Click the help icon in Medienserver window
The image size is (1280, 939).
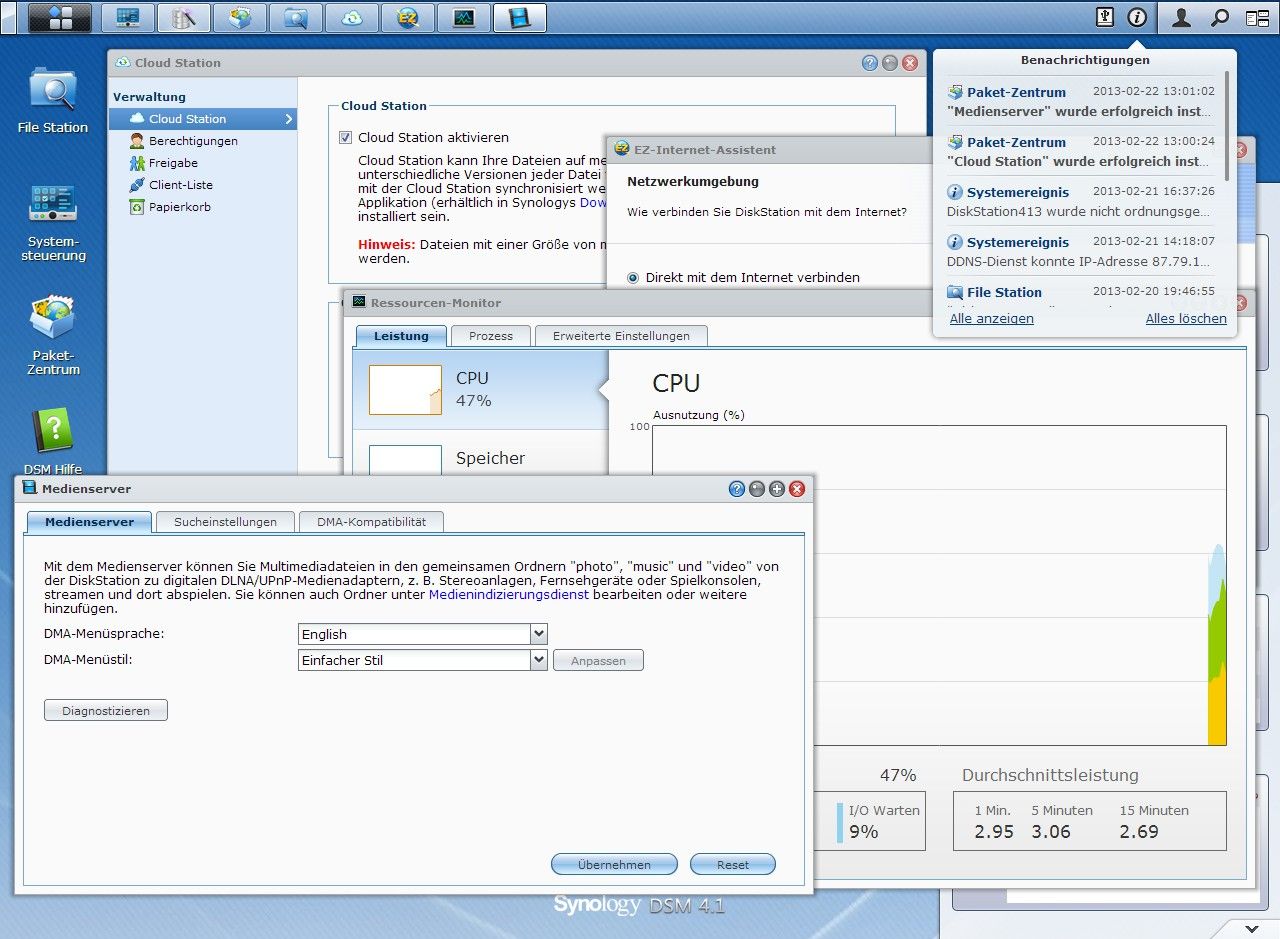point(737,489)
